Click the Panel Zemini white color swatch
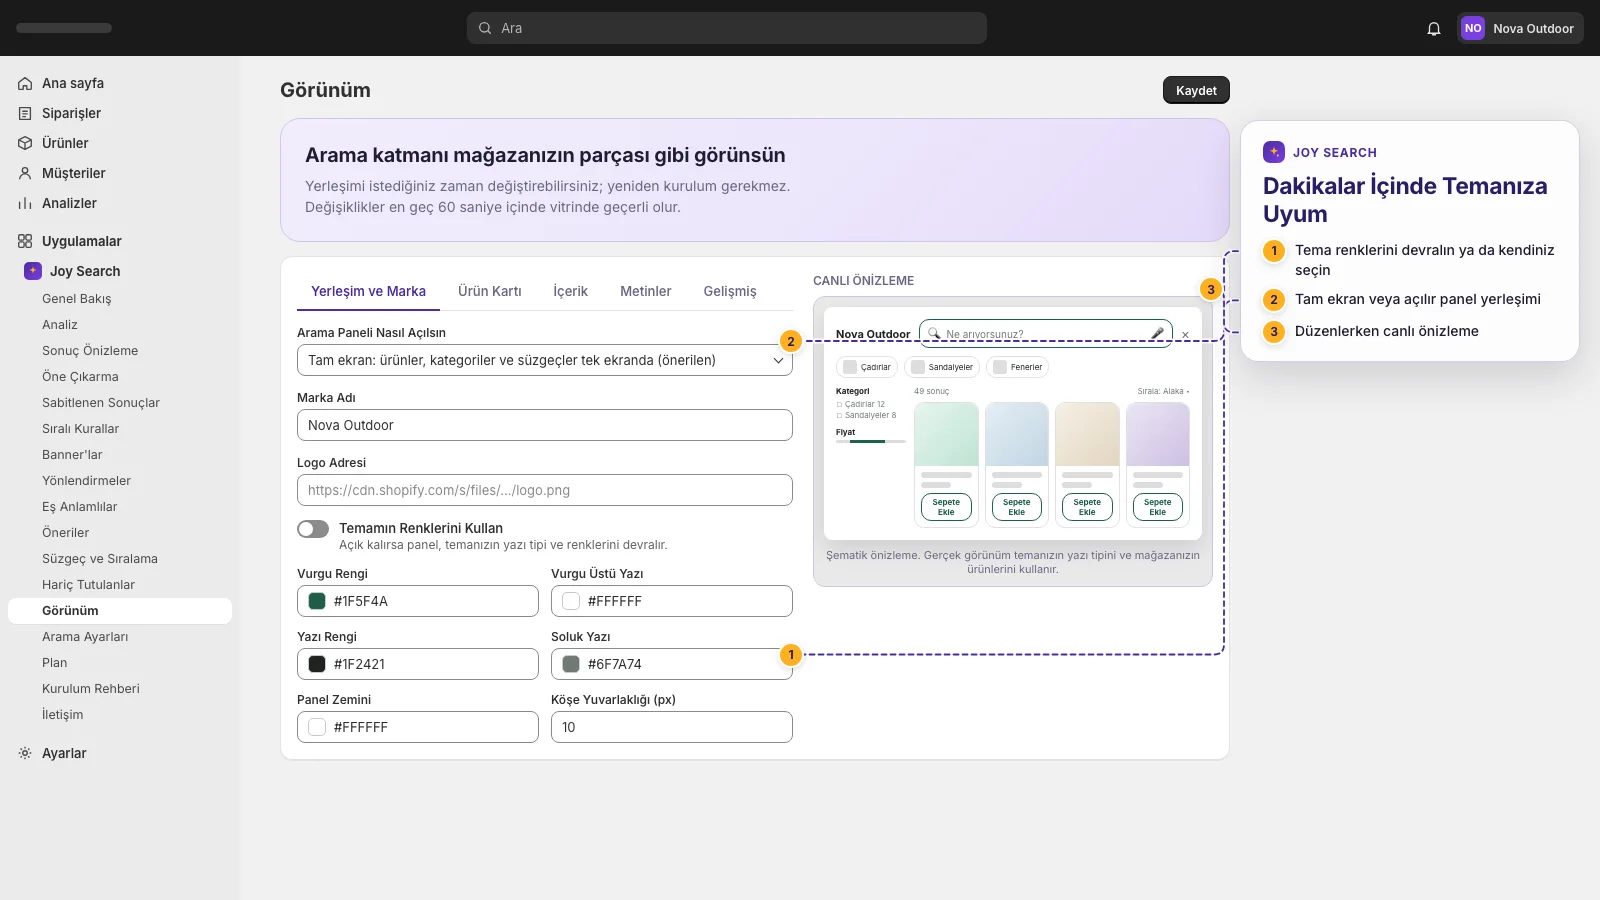 [317, 727]
